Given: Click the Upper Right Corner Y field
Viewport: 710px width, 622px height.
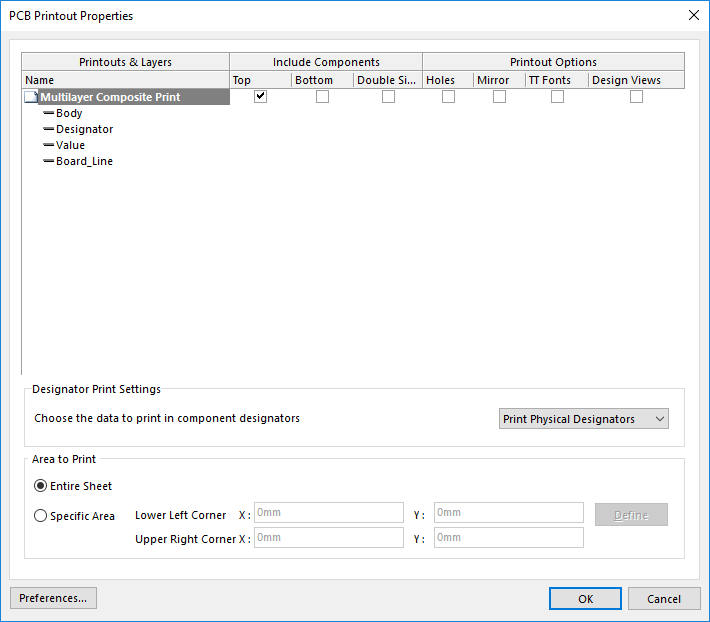Looking at the screenshot, I should pyautogui.click(x=508, y=538).
